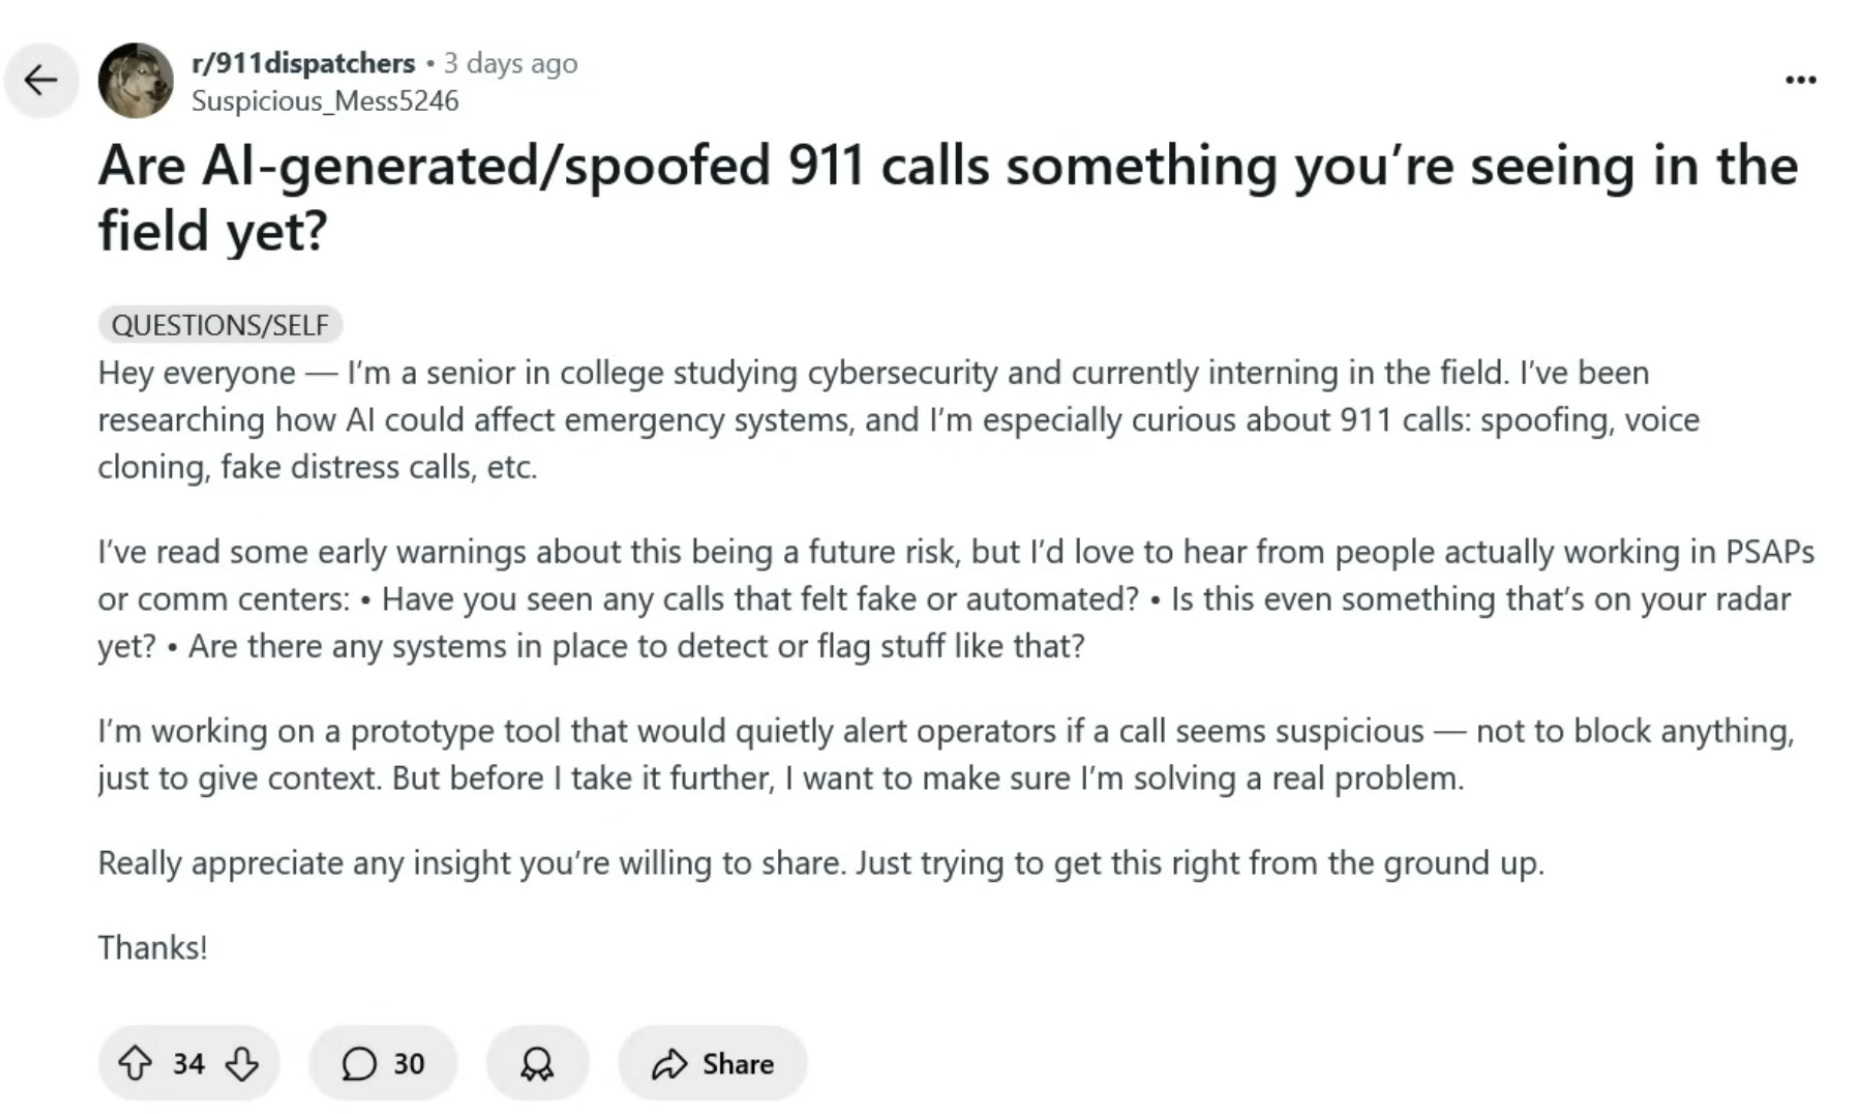
Task: Click the prototype tool paragraph
Action: pyautogui.click(x=946, y=755)
